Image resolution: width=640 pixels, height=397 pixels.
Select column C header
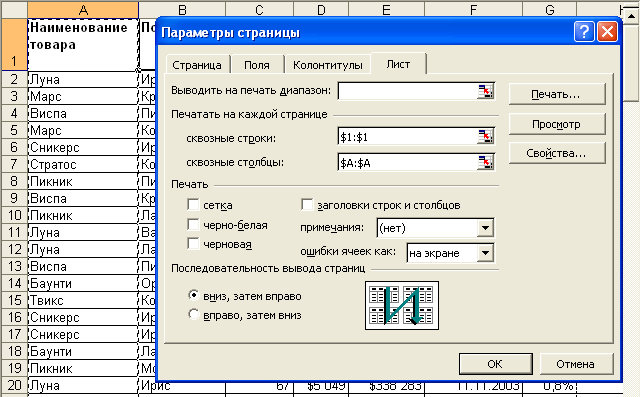[259, 10]
